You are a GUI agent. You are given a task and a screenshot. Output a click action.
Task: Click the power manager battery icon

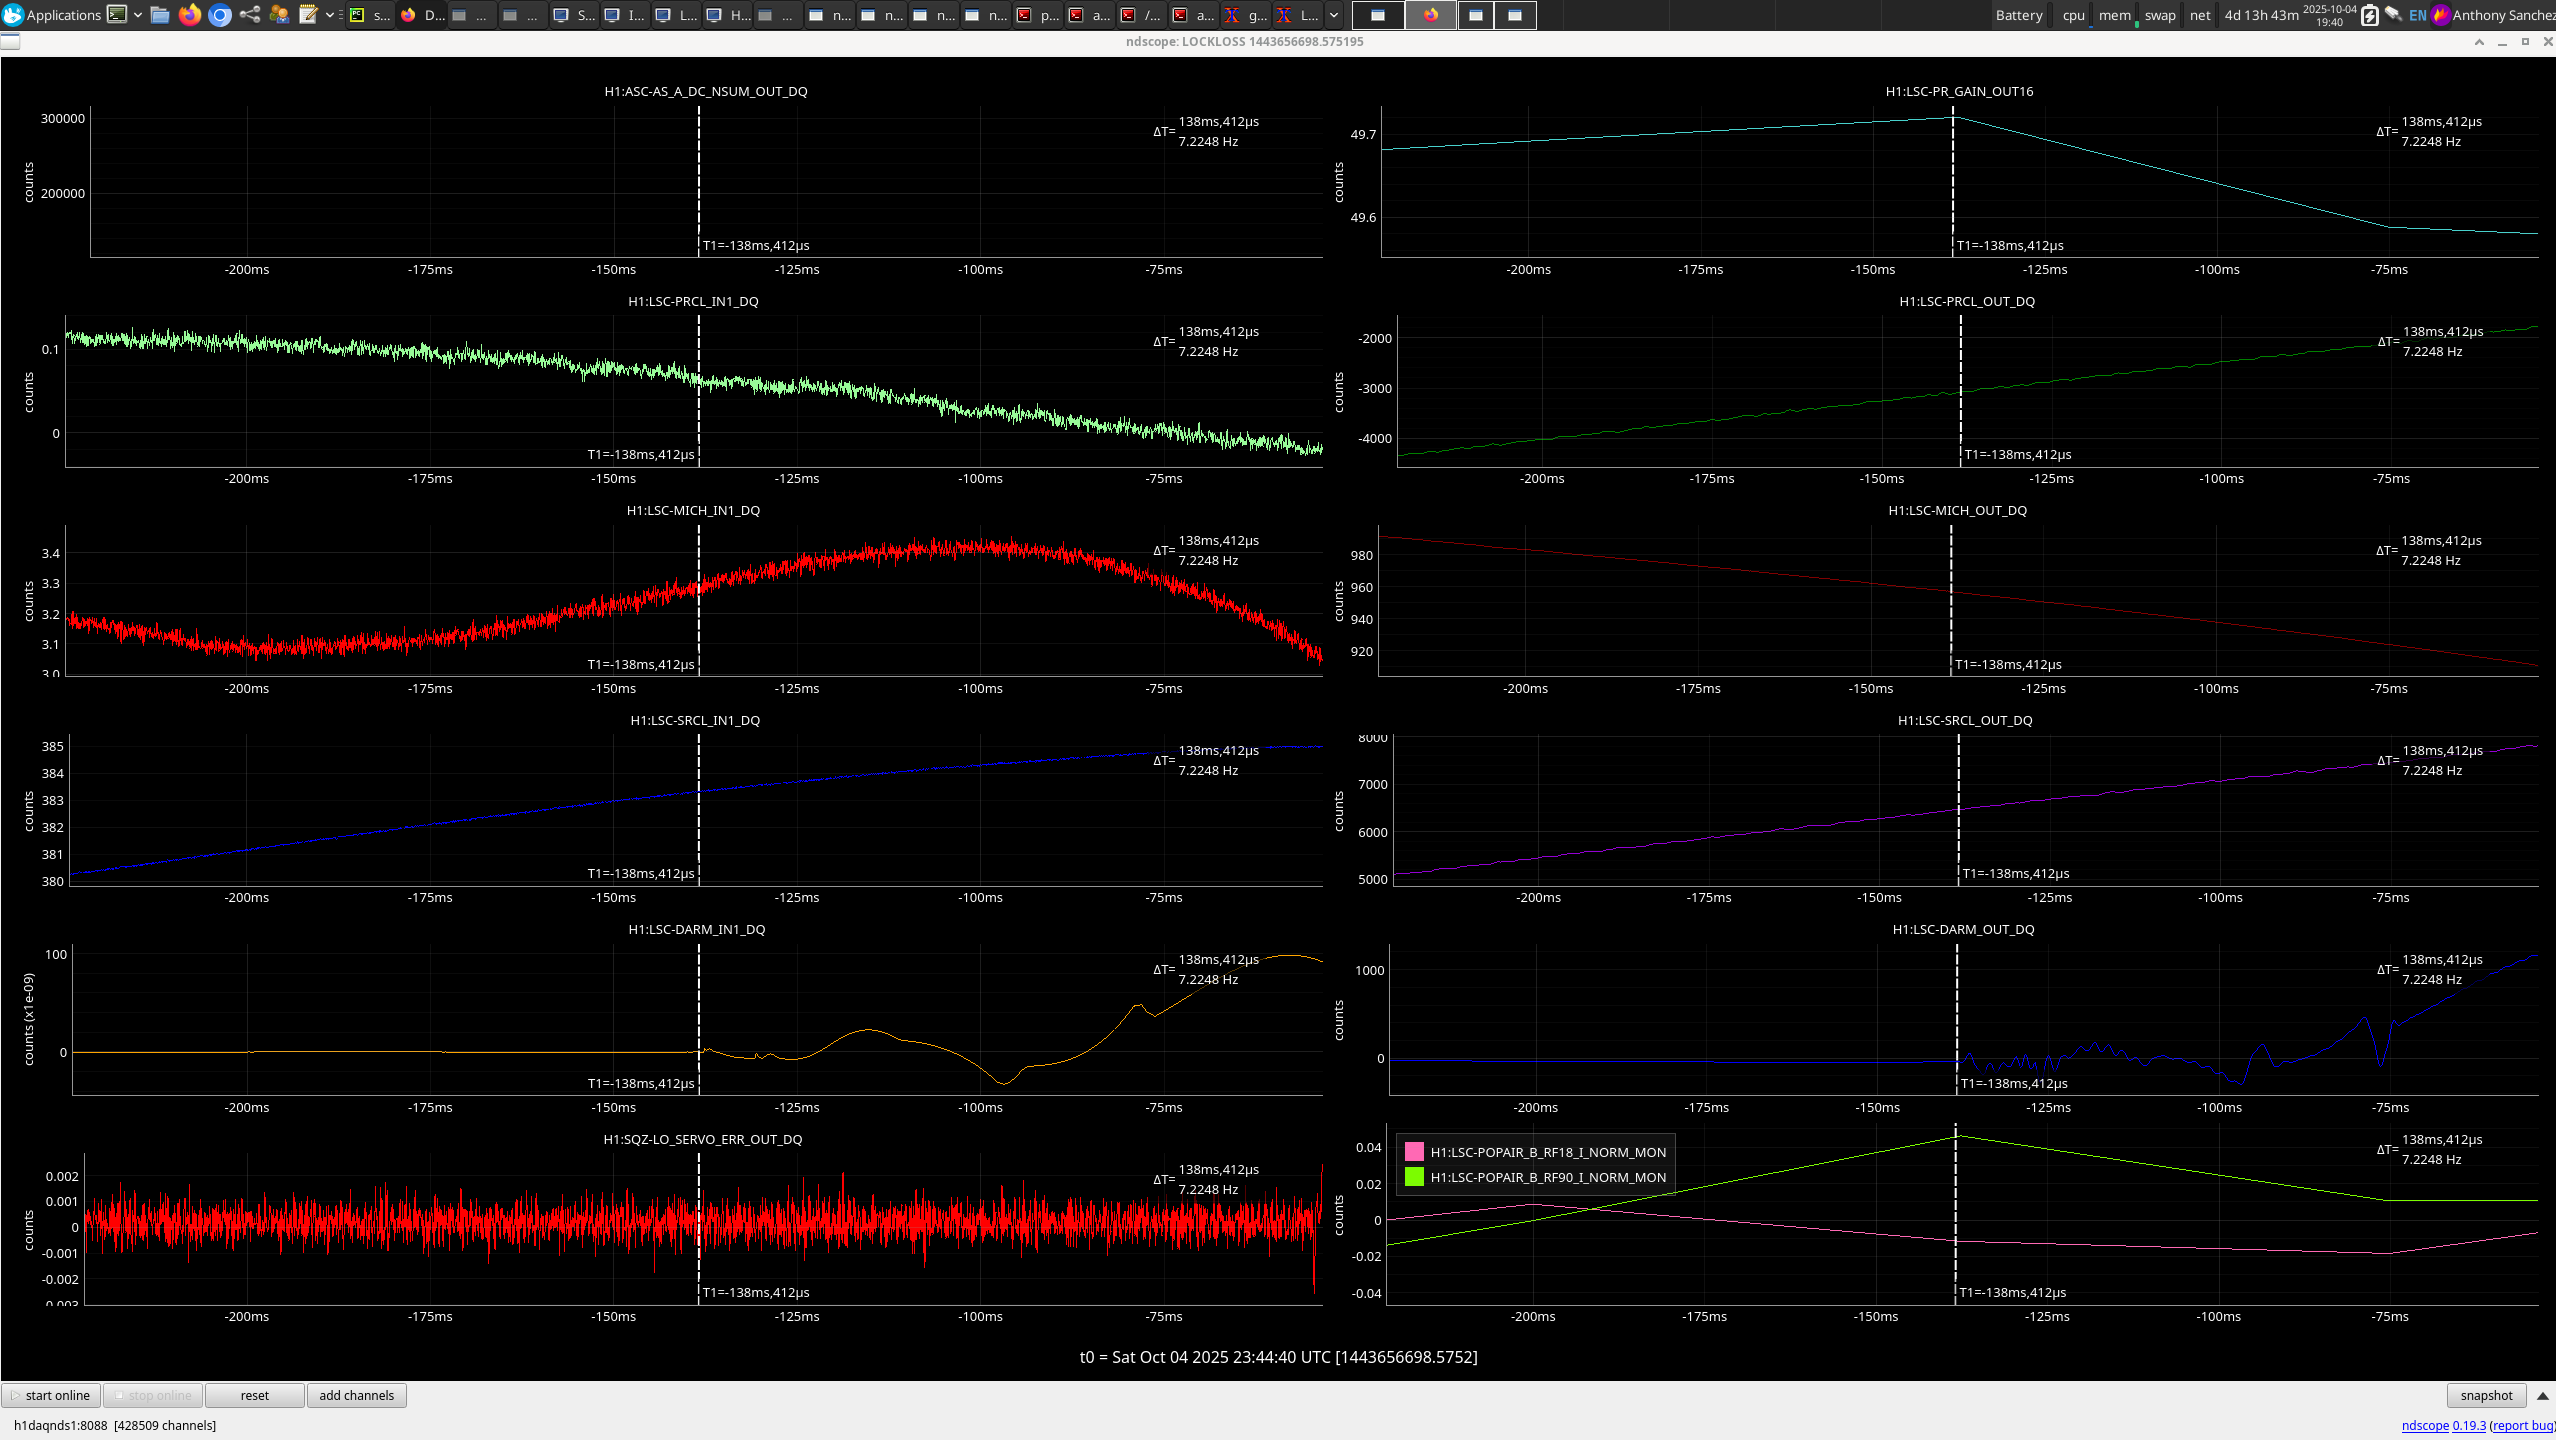(2369, 14)
